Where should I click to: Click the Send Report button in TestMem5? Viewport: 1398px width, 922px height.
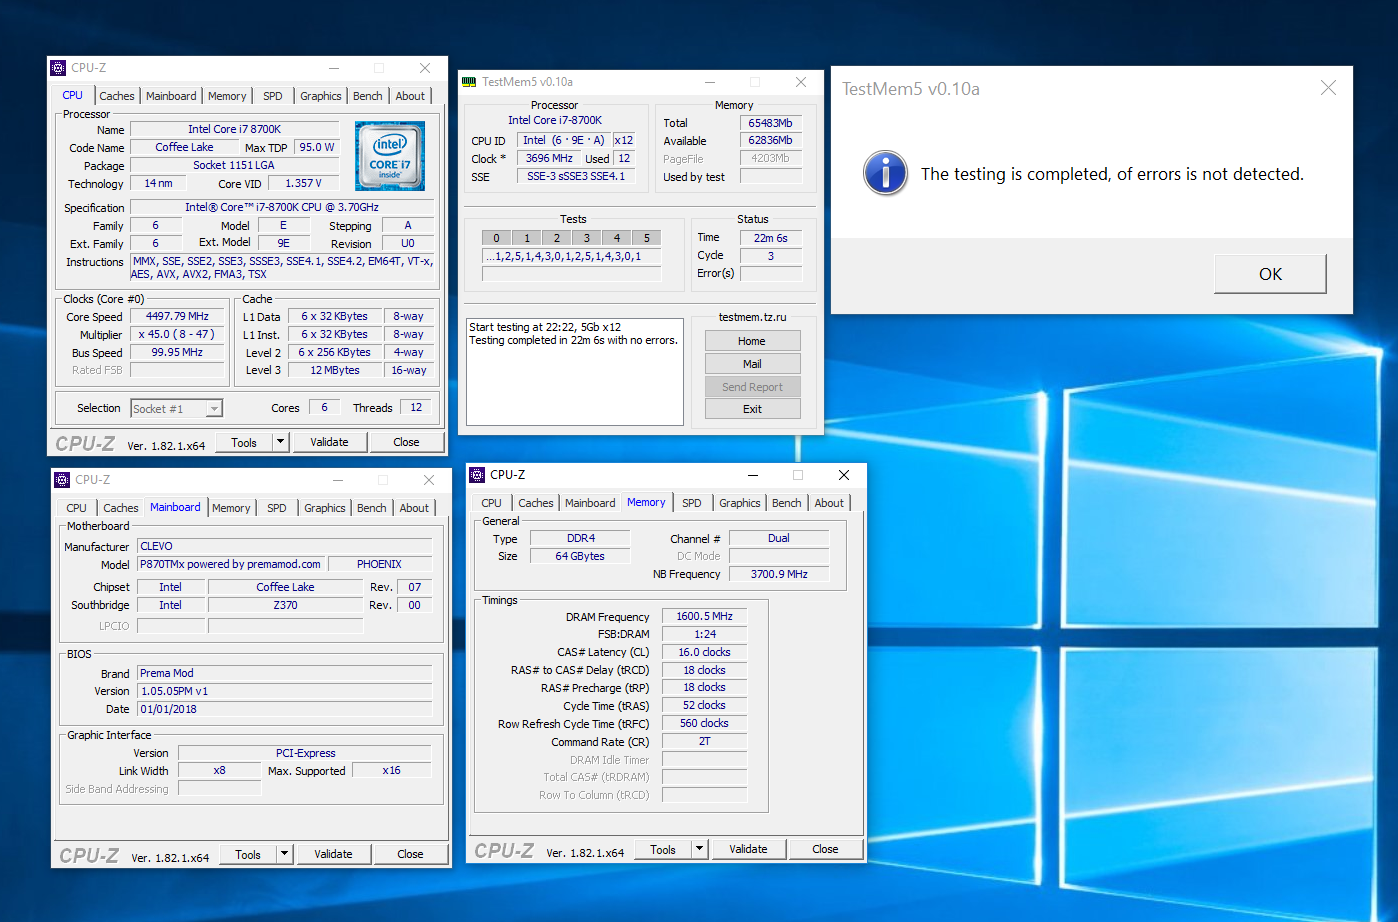coord(752,387)
